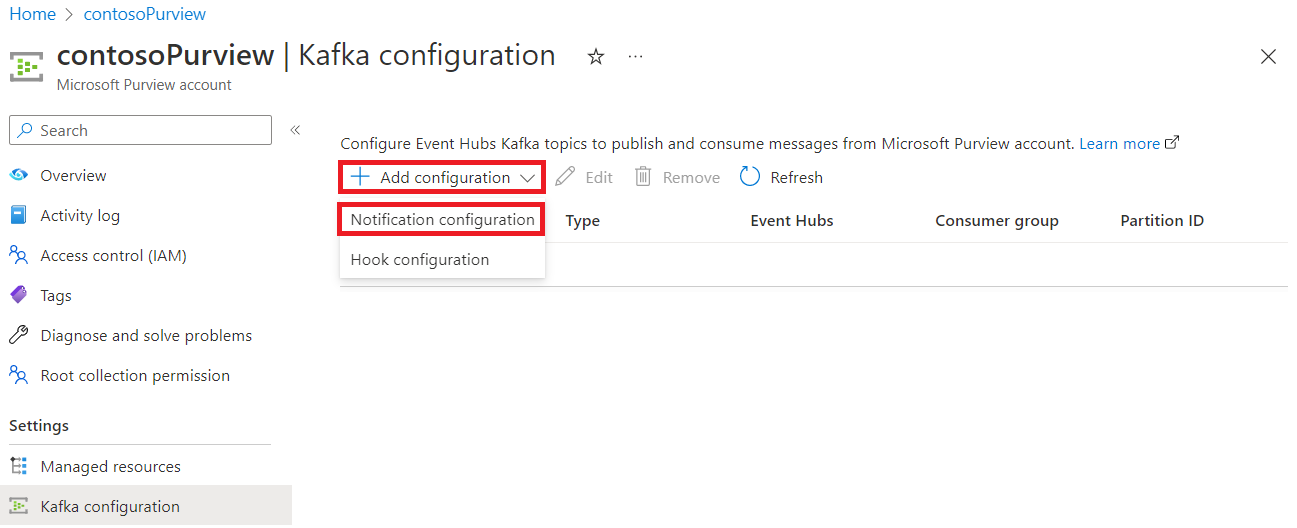The image size is (1297, 528).
Task: Click the Managed resources icon
Action: [x=19, y=466]
